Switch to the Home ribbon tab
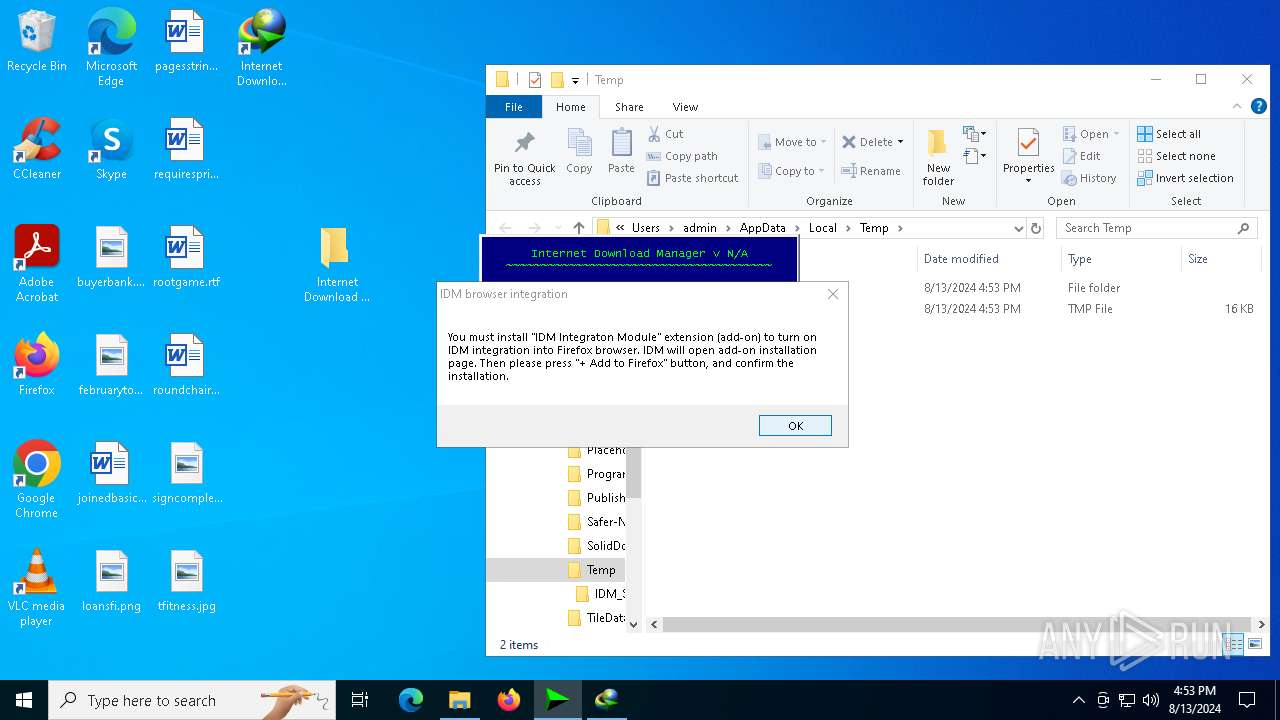 click(571, 107)
